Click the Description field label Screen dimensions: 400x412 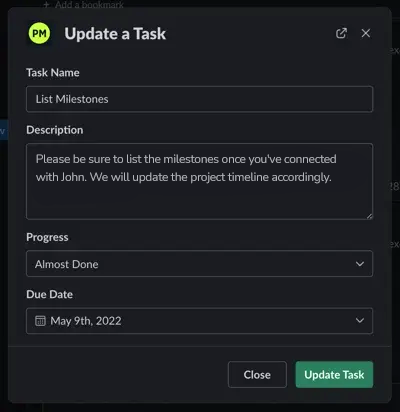point(55,130)
